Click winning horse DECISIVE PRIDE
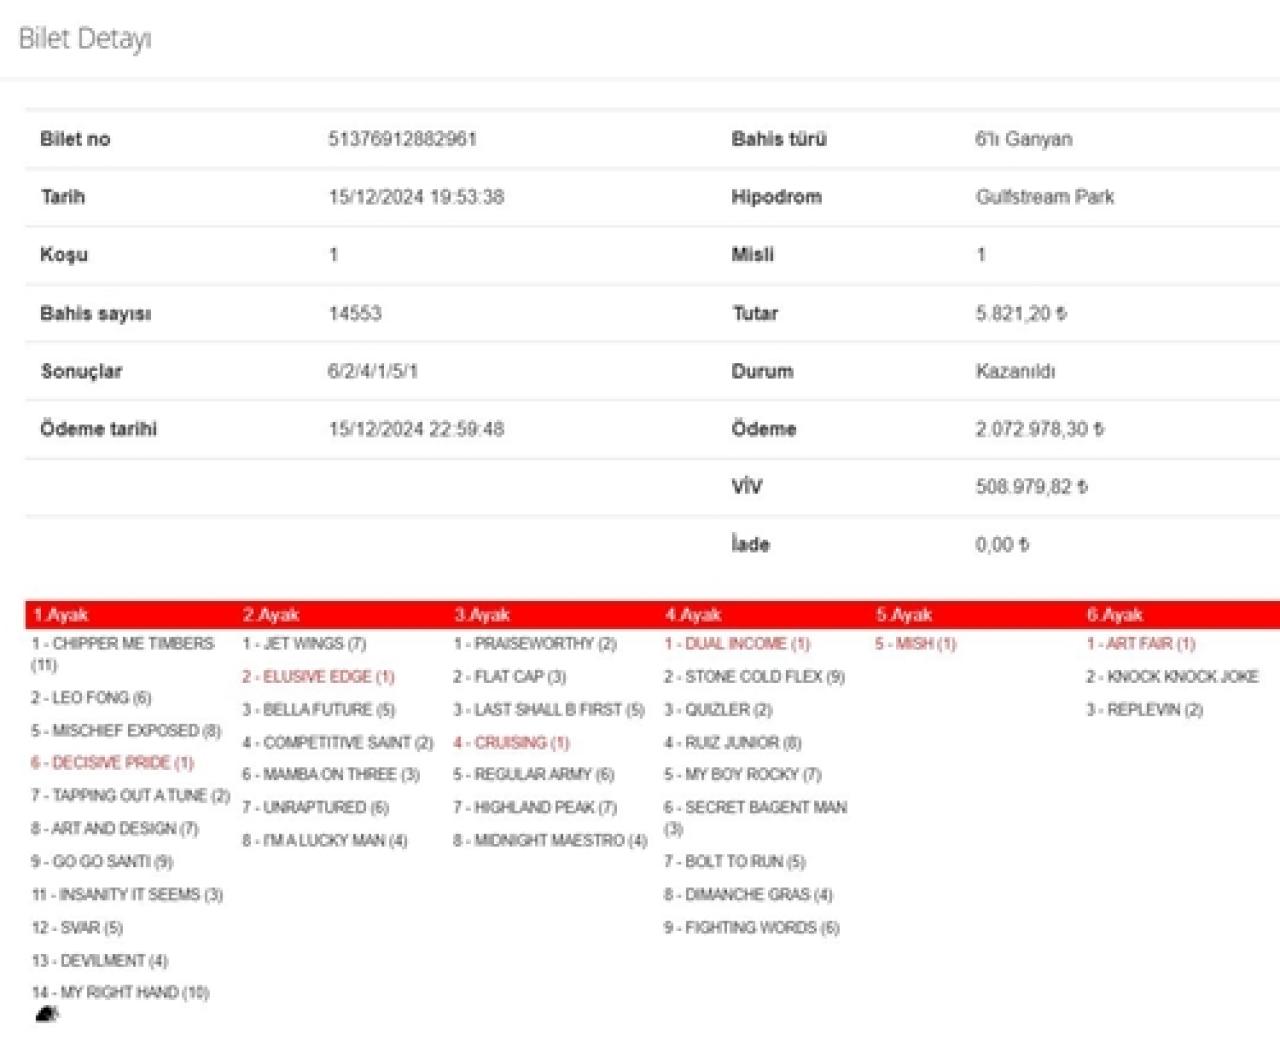The image size is (1280, 1041). pos(112,763)
